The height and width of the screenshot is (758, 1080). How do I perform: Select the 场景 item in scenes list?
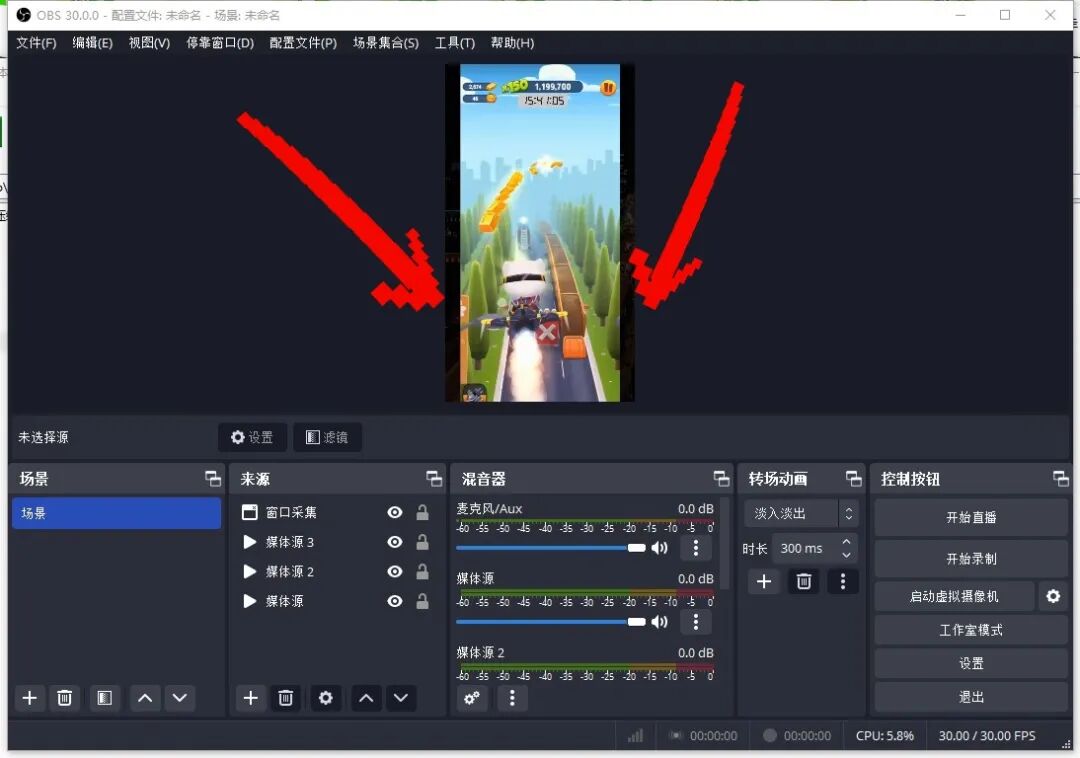click(x=116, y=514)
